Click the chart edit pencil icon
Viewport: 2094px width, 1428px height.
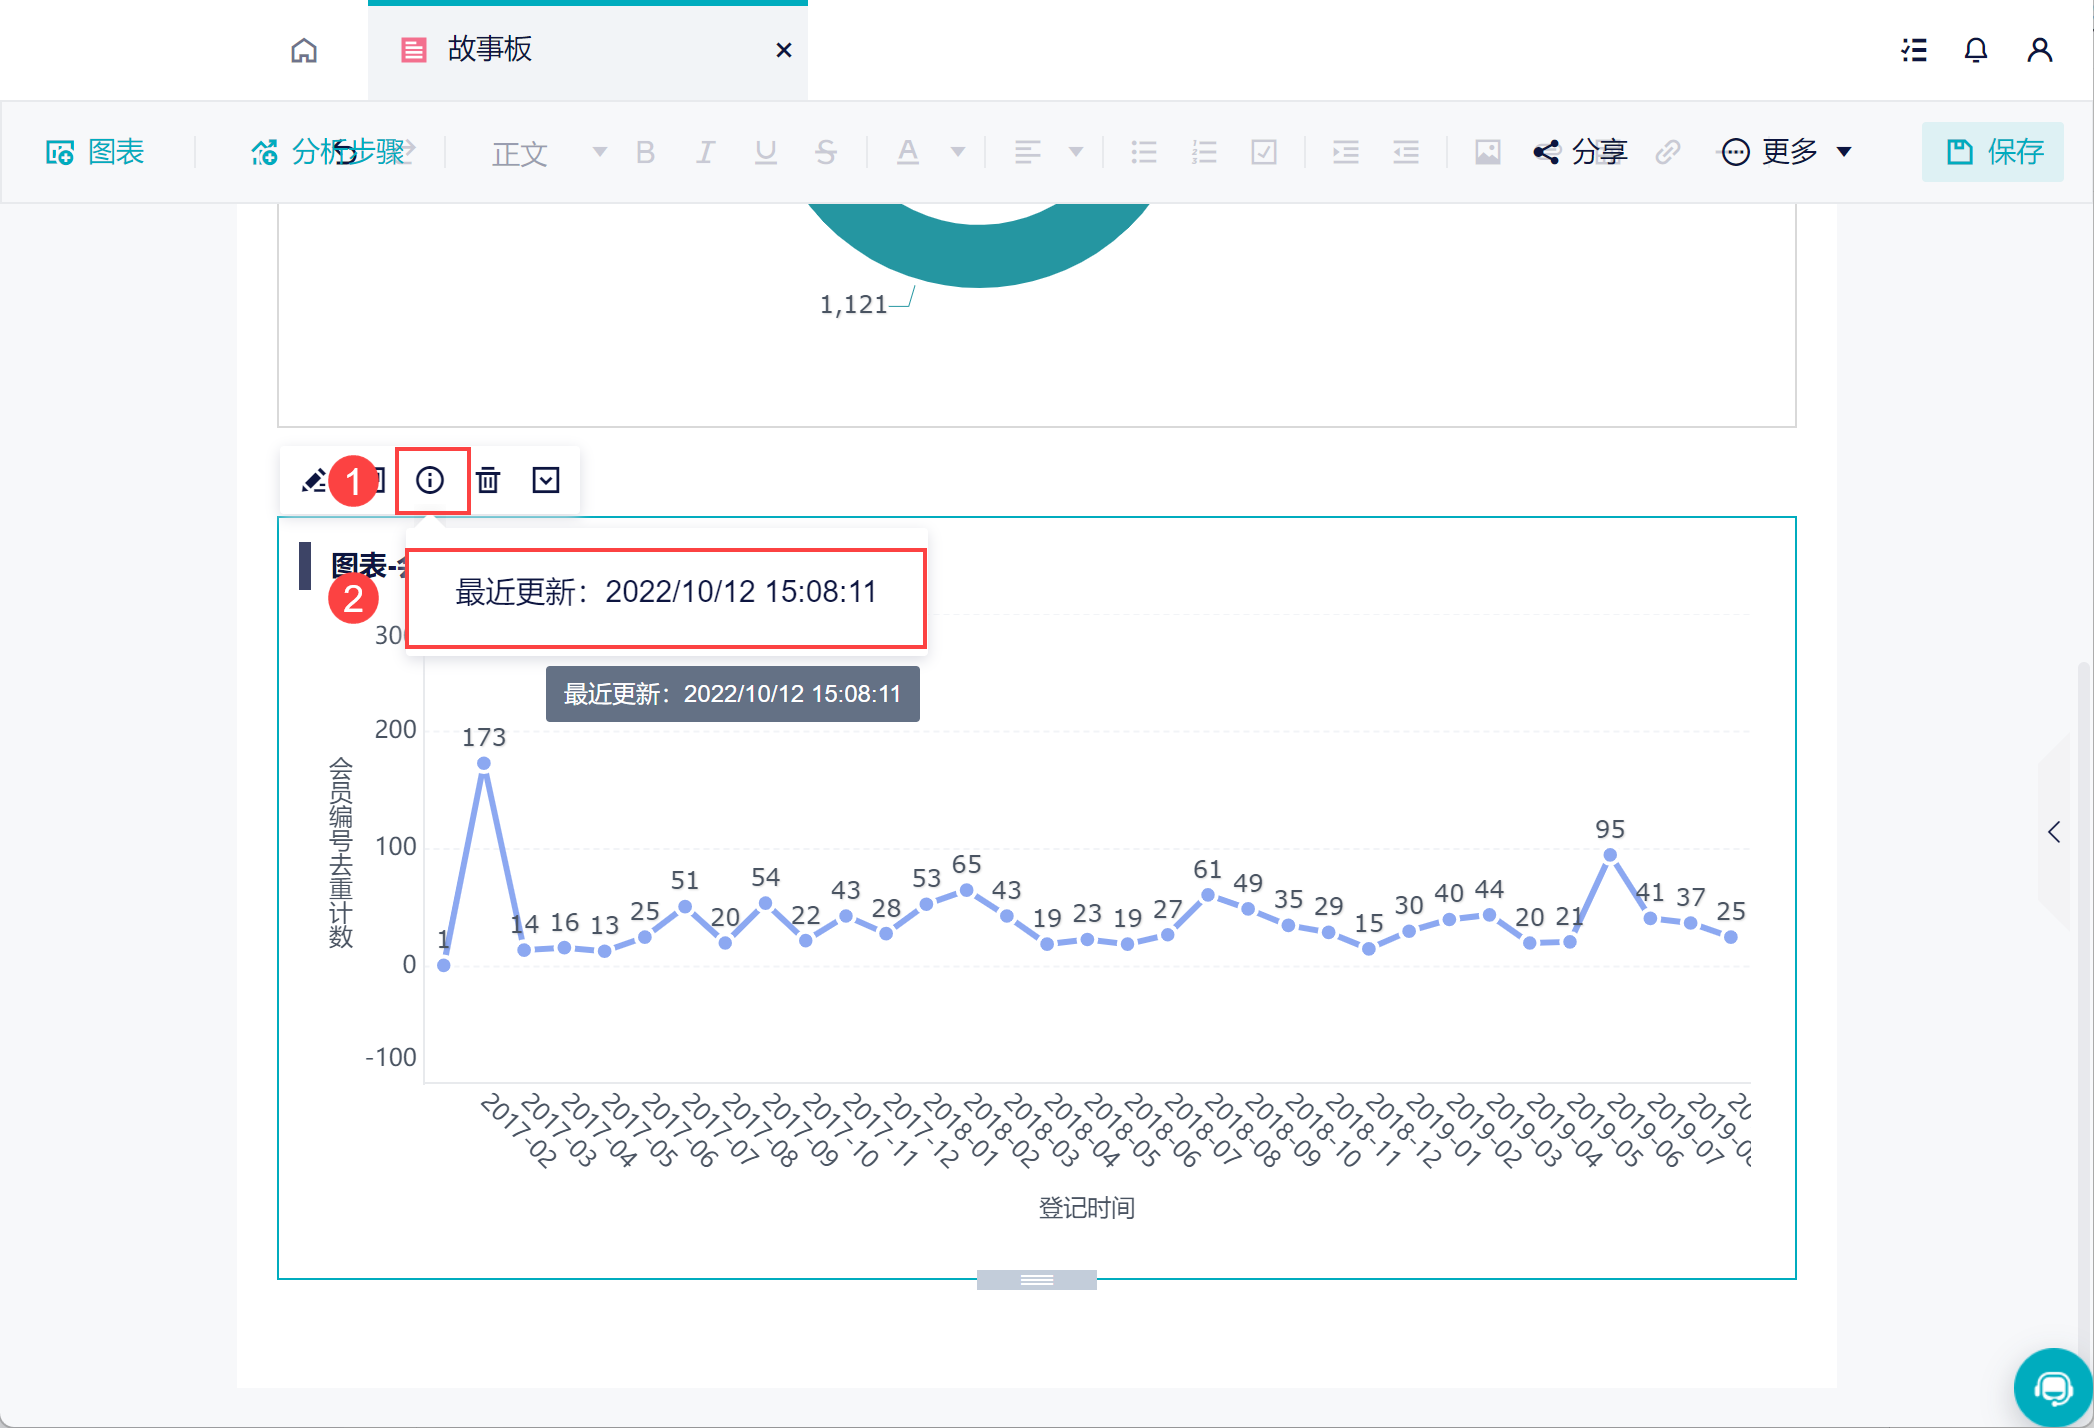[314, 480]
